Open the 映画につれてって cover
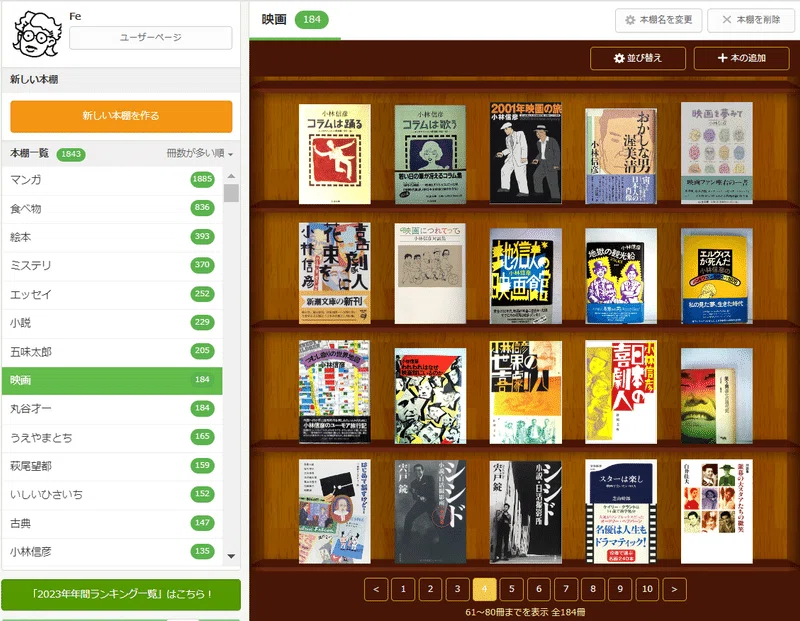The height and width of the screenshot is (621, 800). tap(430, 274)
